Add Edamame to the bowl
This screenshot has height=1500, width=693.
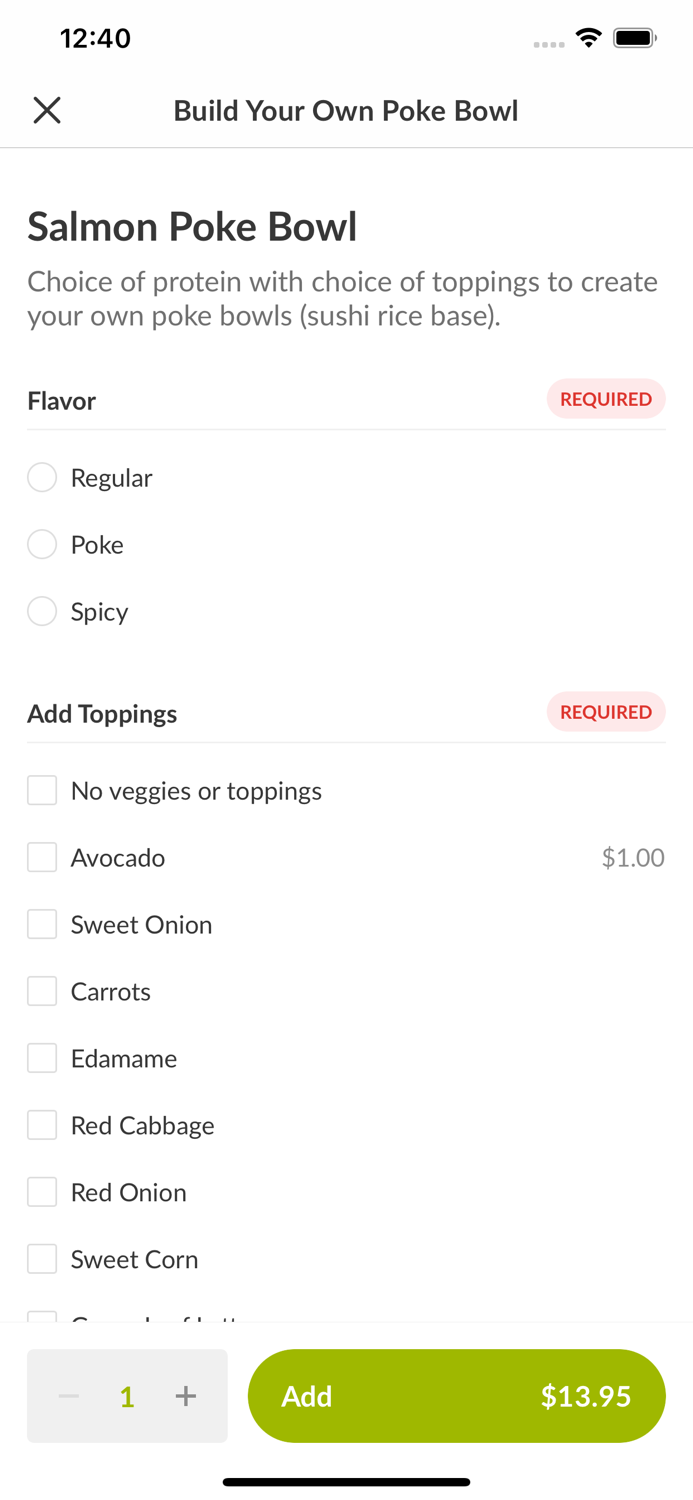pyautogui.click(x=41, y=1058)
